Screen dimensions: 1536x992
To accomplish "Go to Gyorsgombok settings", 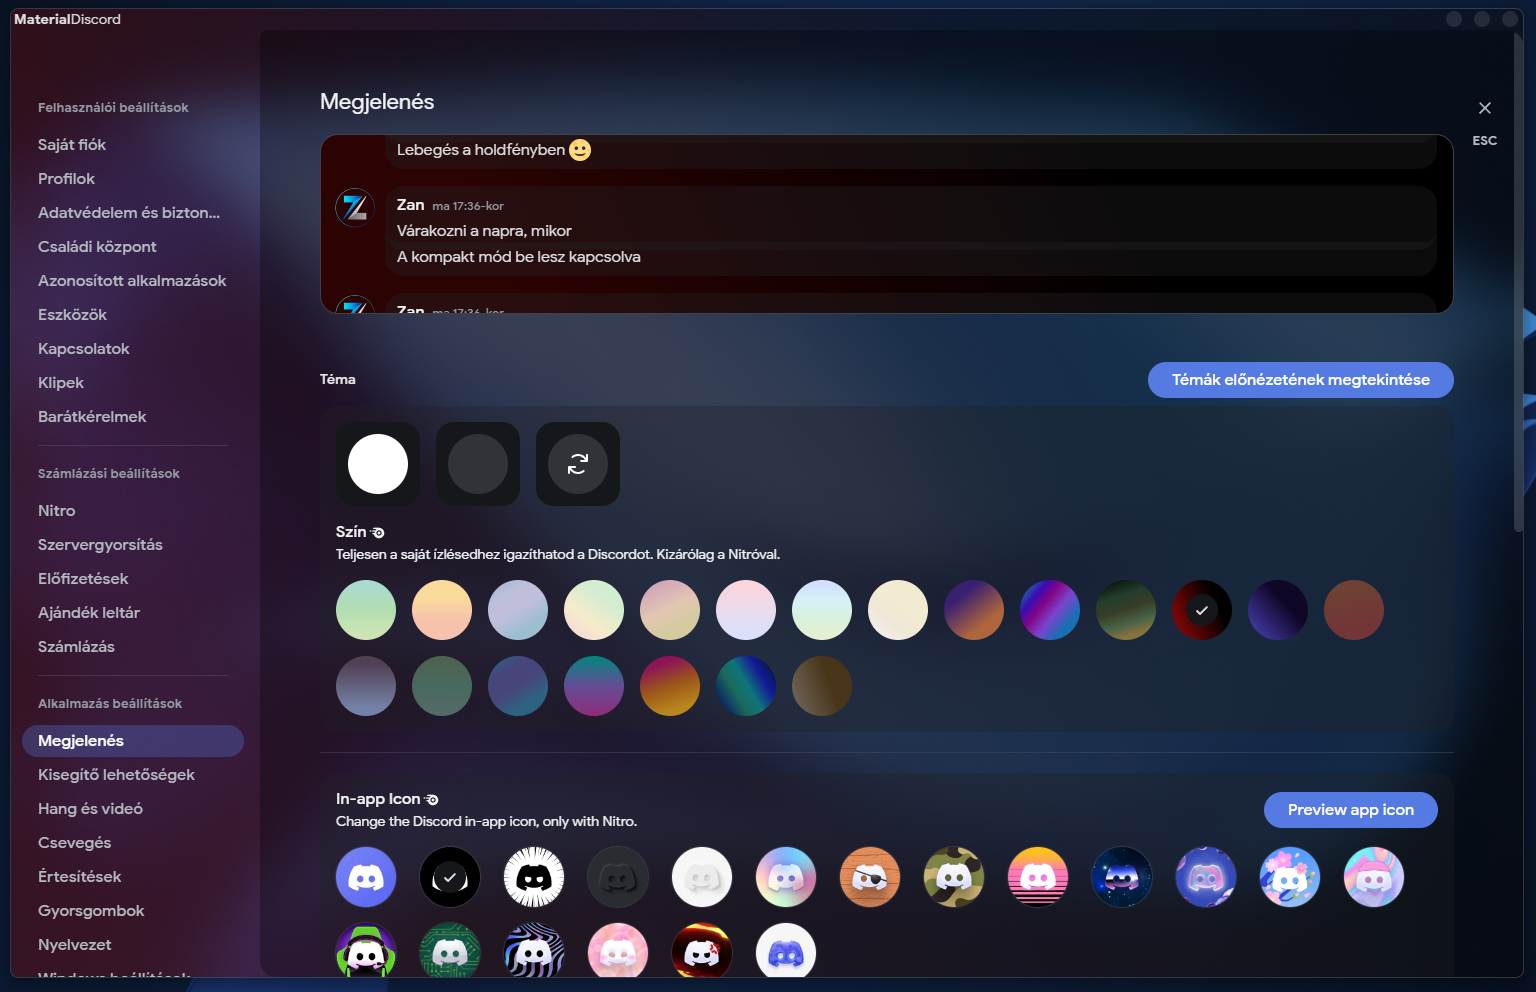I will click(133, 911).
